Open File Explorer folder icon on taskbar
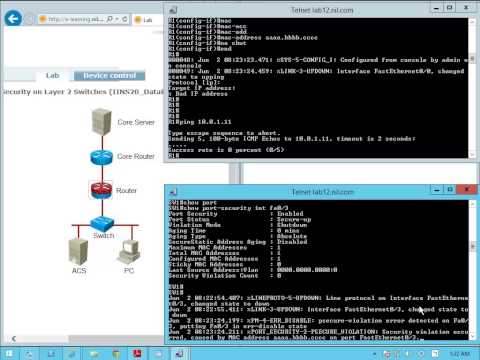 pos(95,353)
